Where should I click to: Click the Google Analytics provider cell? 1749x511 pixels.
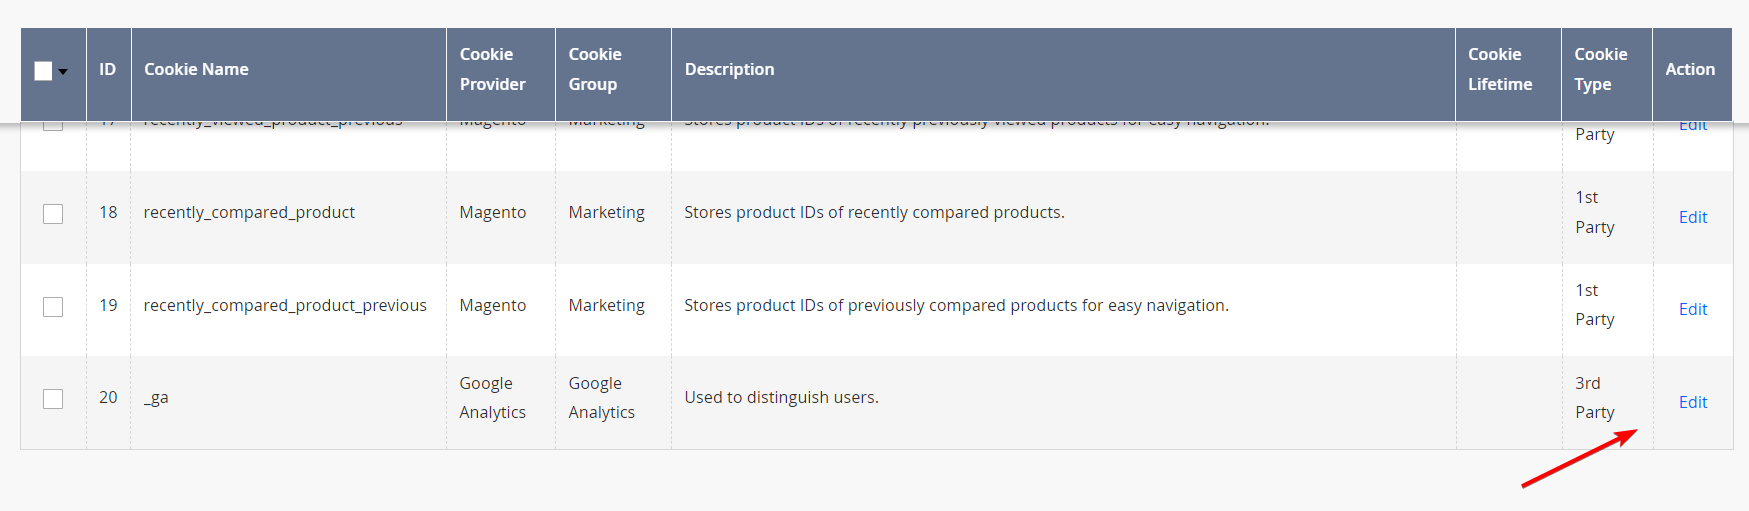[493, 398]
